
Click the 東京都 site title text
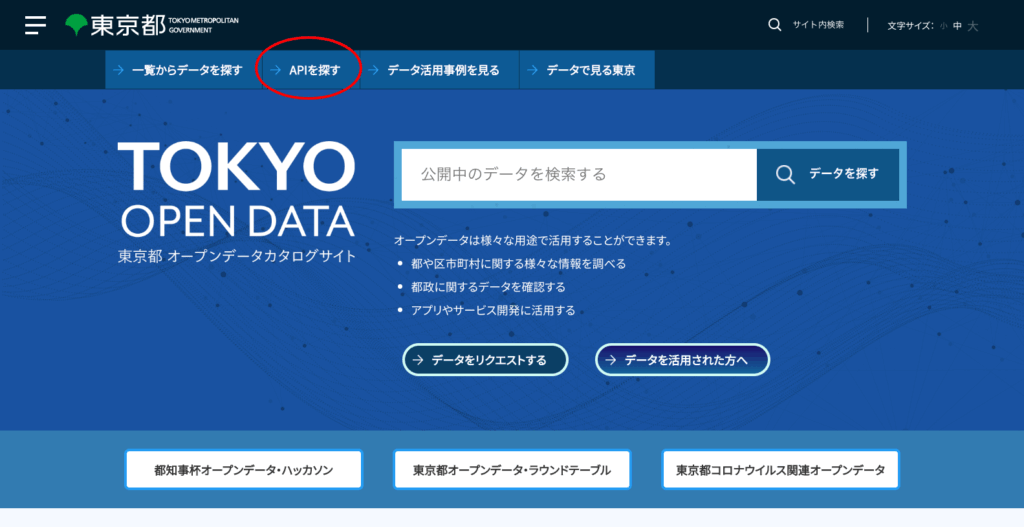tap(128, 25)
